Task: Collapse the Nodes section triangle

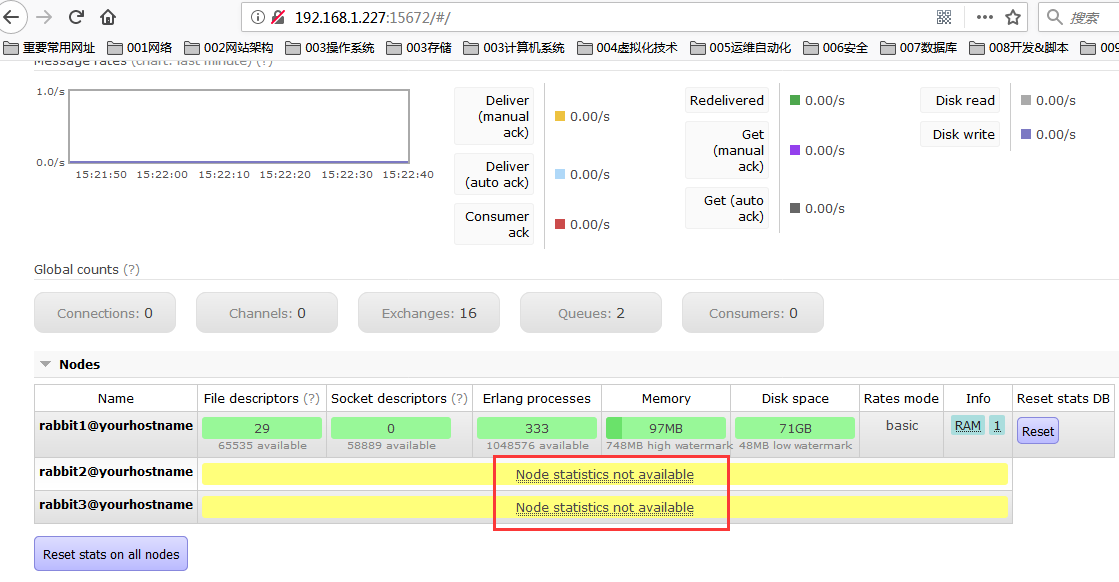Action: (44, 364)
